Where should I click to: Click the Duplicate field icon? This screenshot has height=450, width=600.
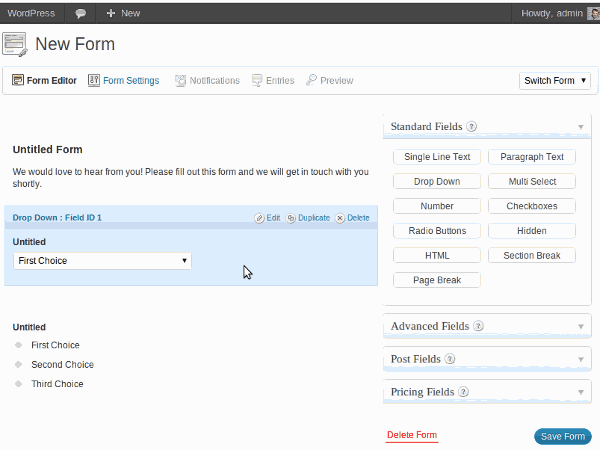pos(291,217)
